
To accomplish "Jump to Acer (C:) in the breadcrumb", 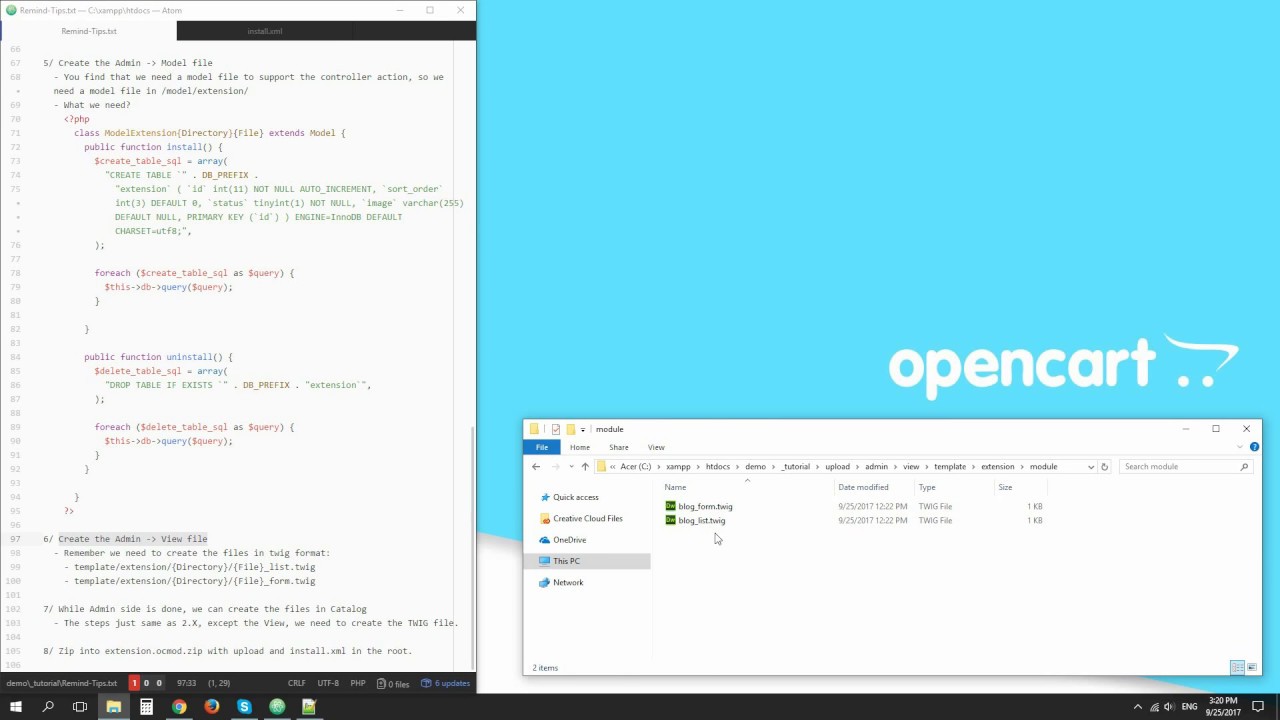I will point(636,467).
